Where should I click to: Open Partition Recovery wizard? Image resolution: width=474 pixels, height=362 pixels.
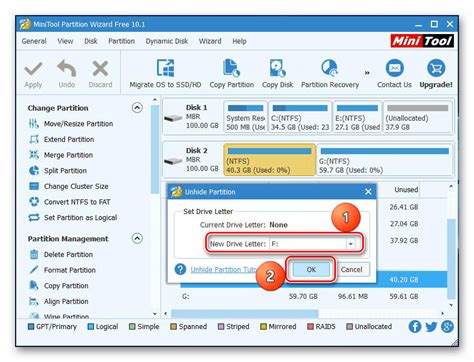tap(330, 74)
